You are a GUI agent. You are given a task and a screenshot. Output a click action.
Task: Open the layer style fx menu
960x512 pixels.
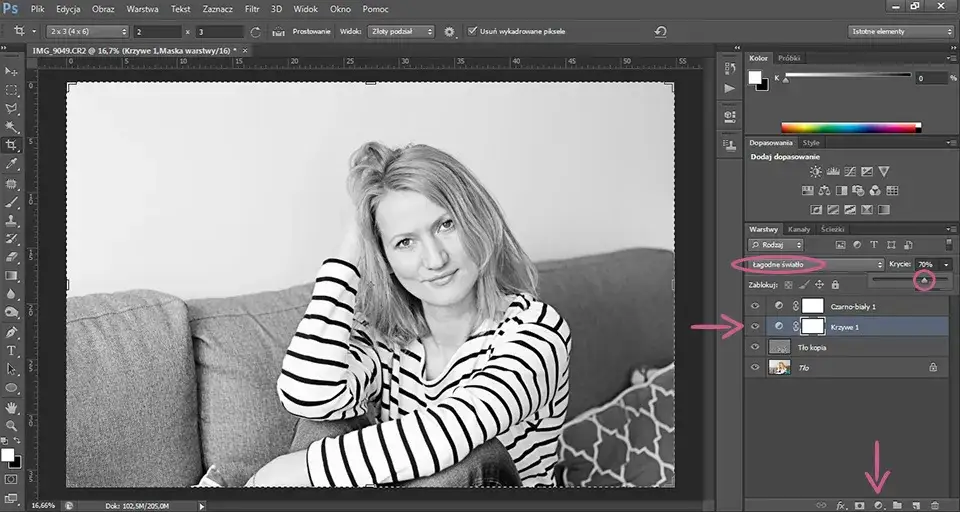[x=841, y=505]
